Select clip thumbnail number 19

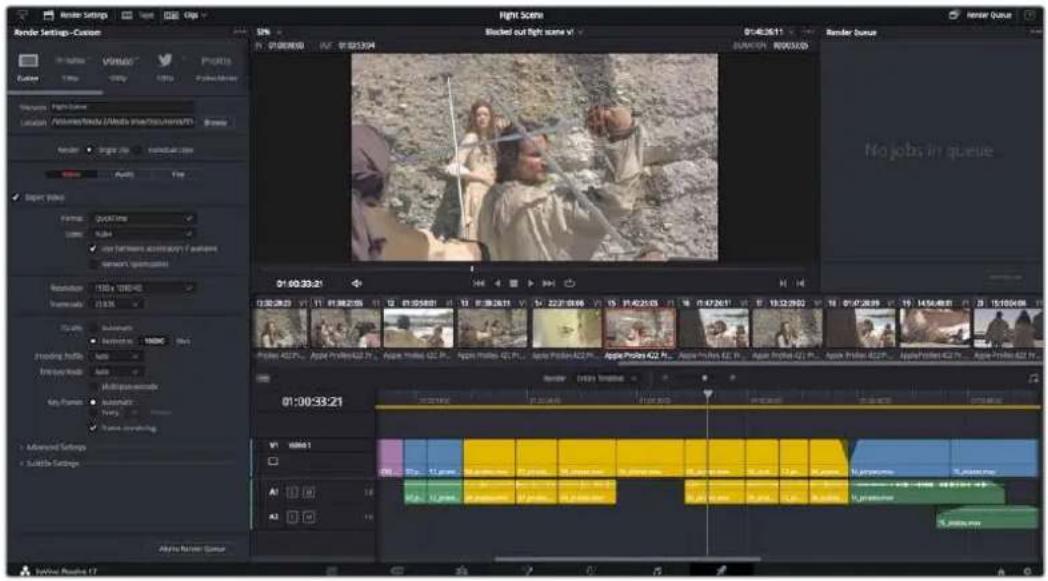coord(934,328)
